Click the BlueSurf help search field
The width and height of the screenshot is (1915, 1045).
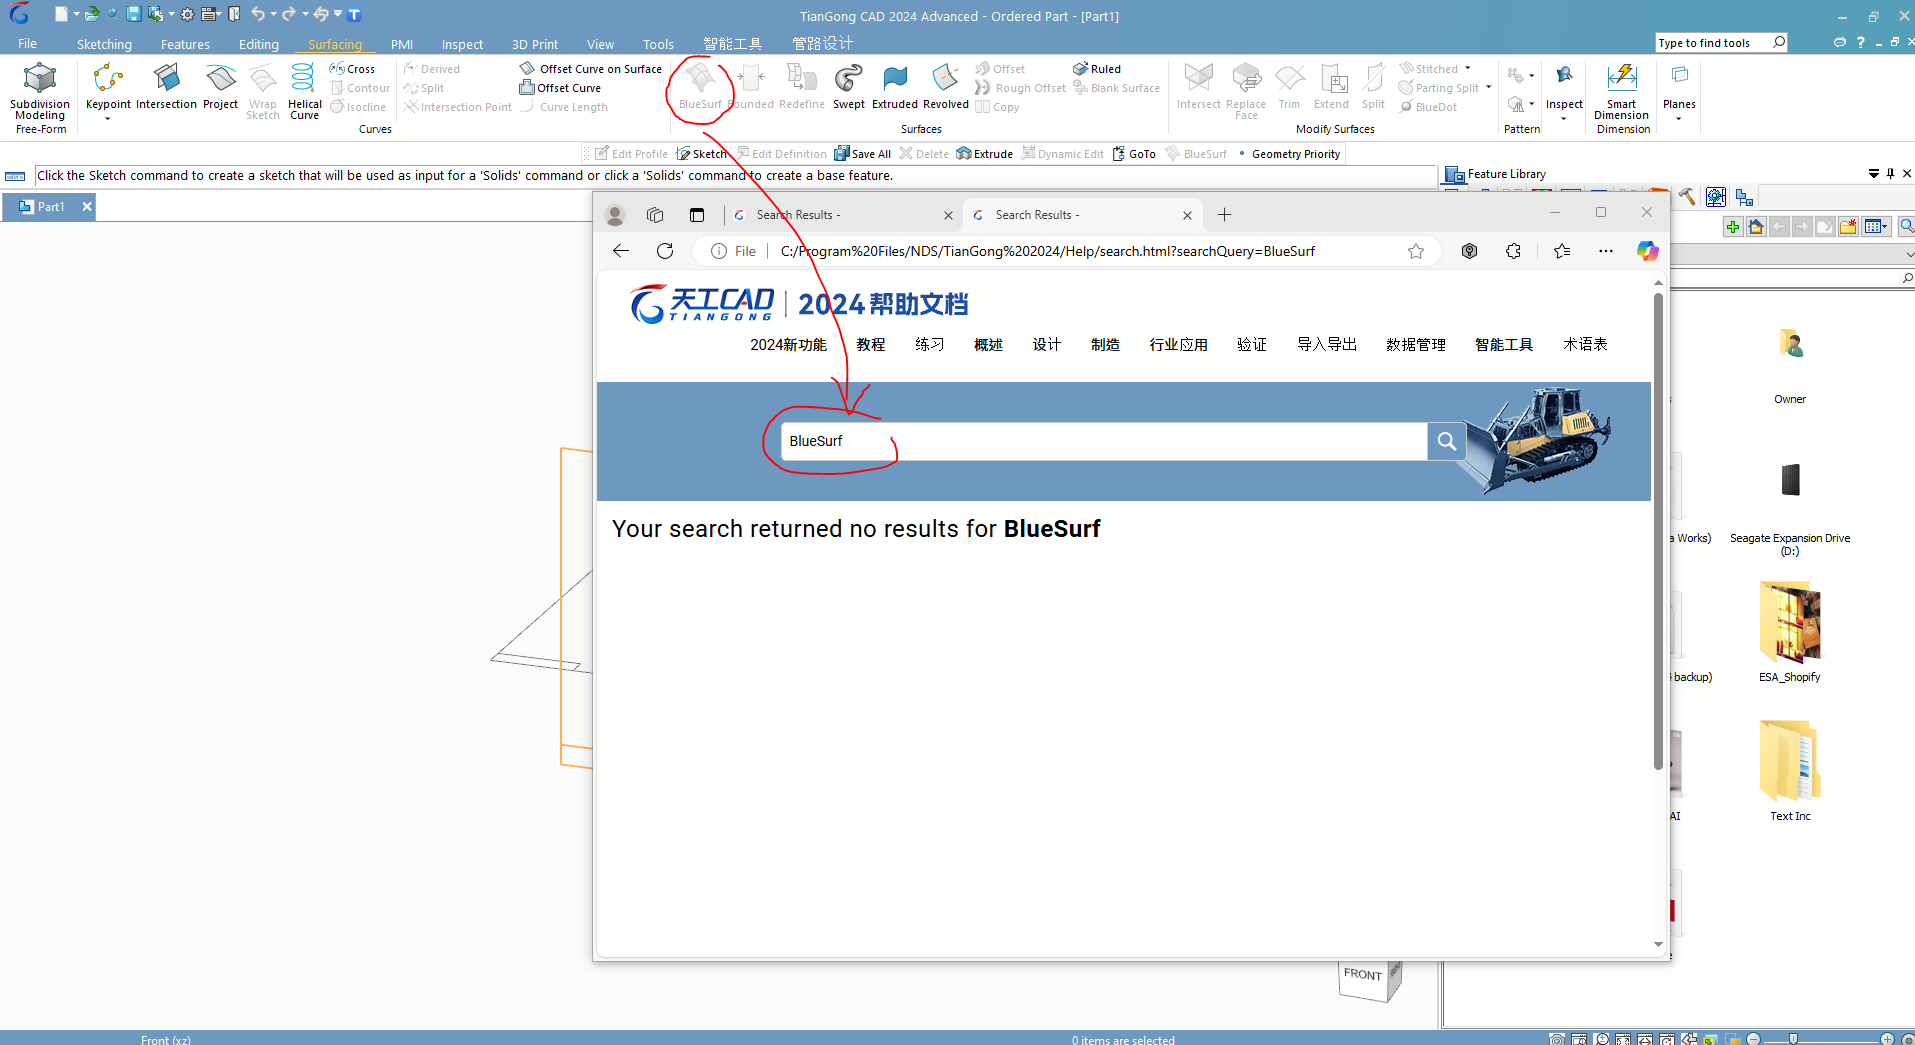click(x=1104, y=441)
